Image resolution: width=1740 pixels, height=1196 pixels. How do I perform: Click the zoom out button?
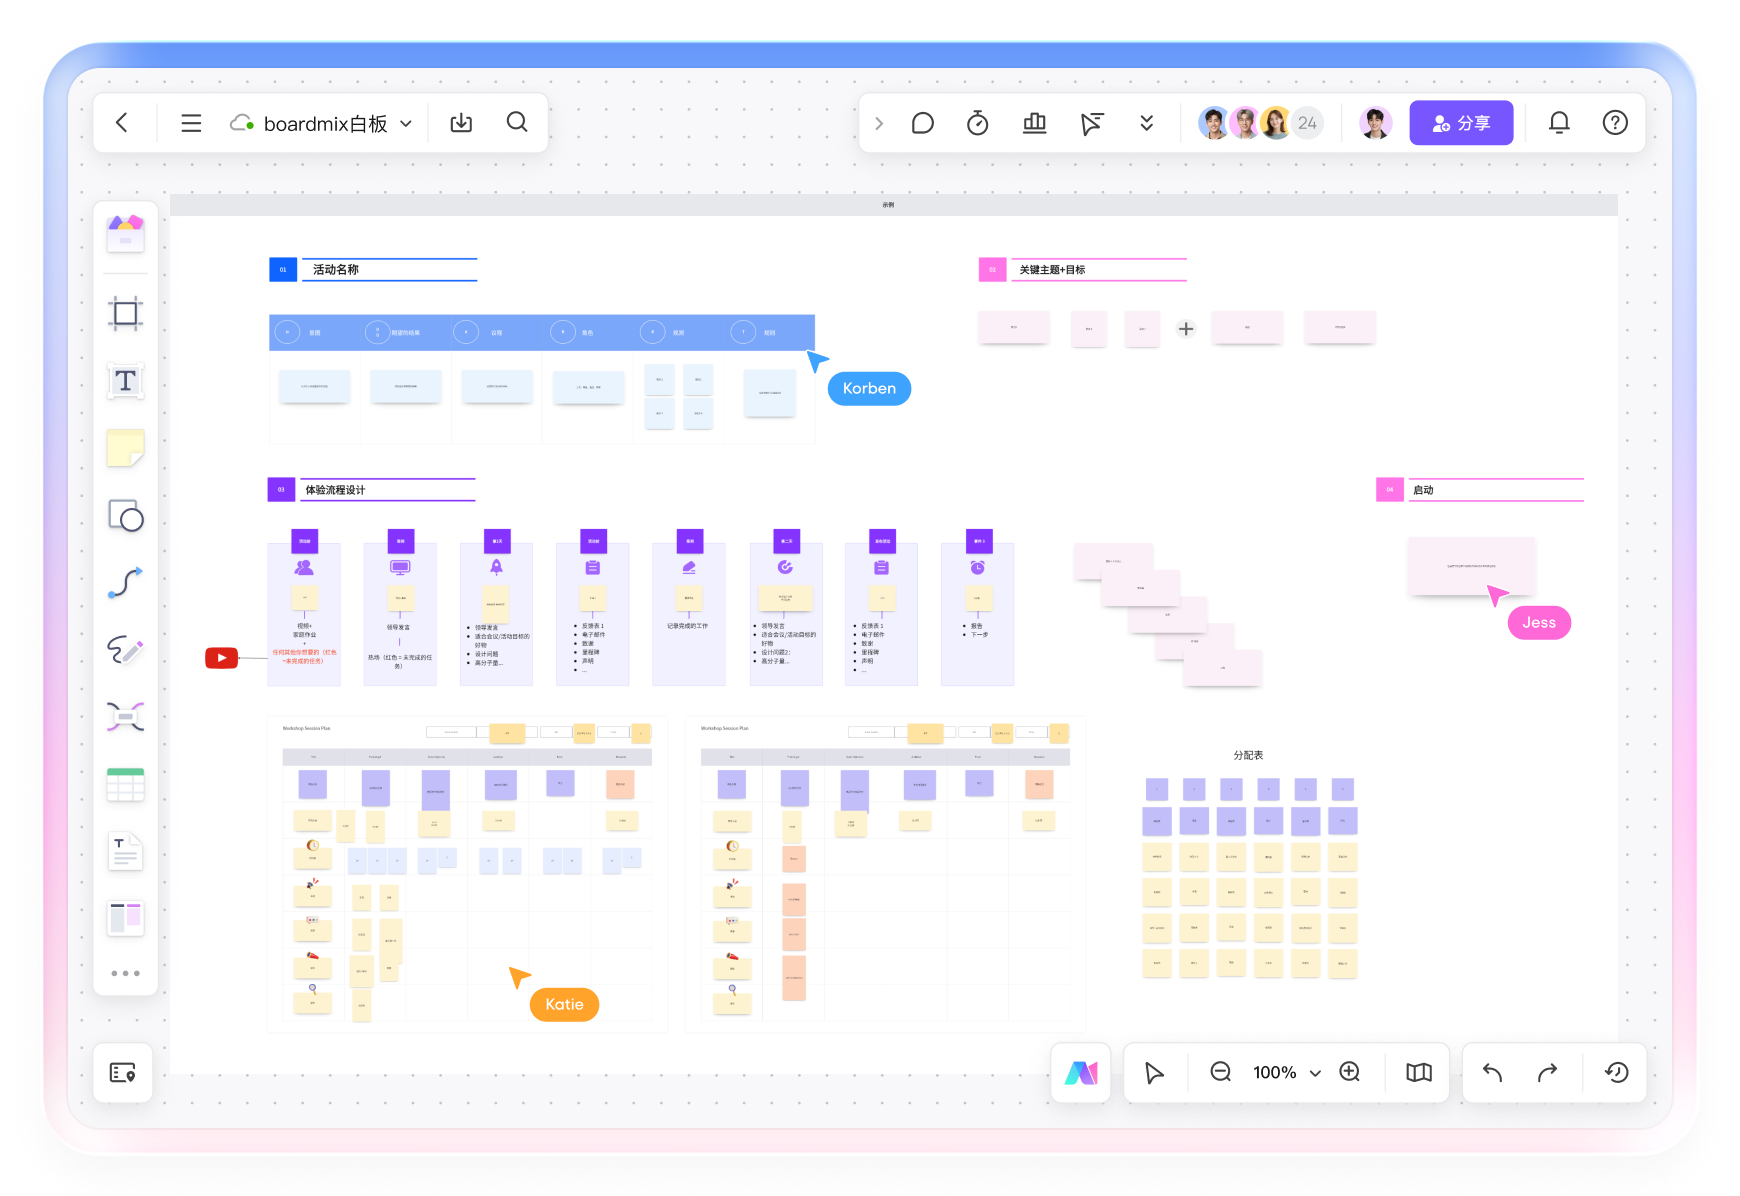[x=1220, y=1072]
